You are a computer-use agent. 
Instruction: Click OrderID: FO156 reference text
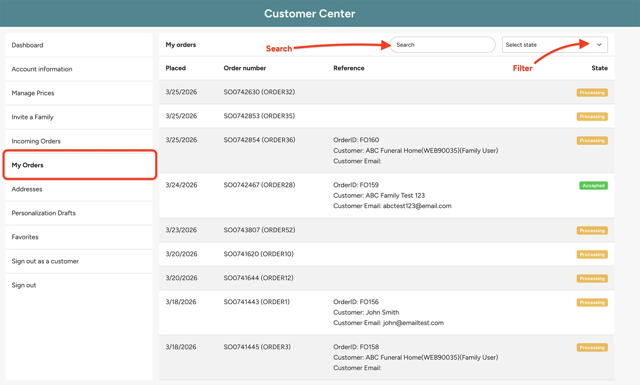tap(356, 302)
